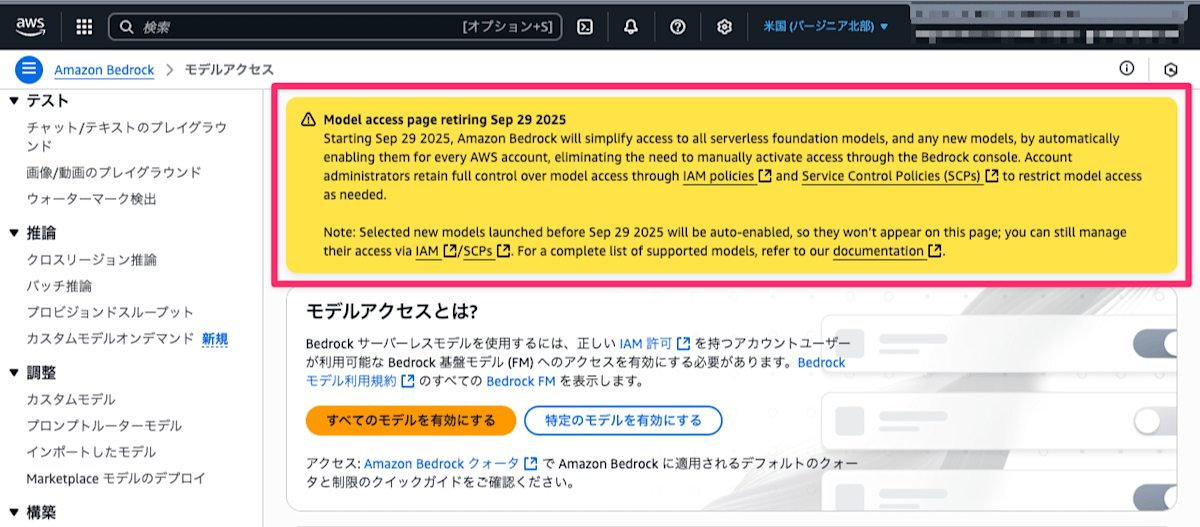Viewport: 1200px width, 527px height.
Task: Open the IAM 許可 link
Action: tap(655, 343)
